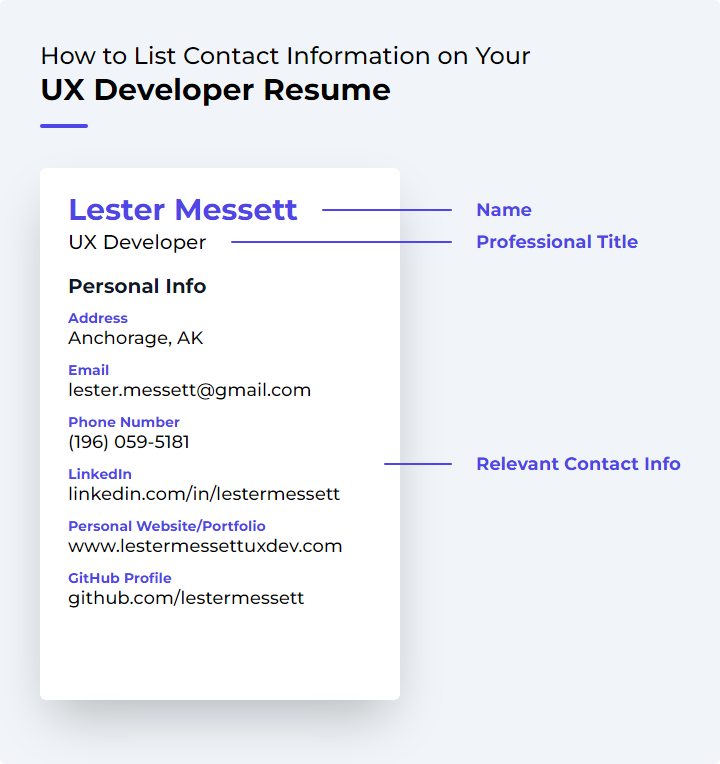
Task: Open the www.lestermessettuxdev.com website link
Action: (205, 546)
